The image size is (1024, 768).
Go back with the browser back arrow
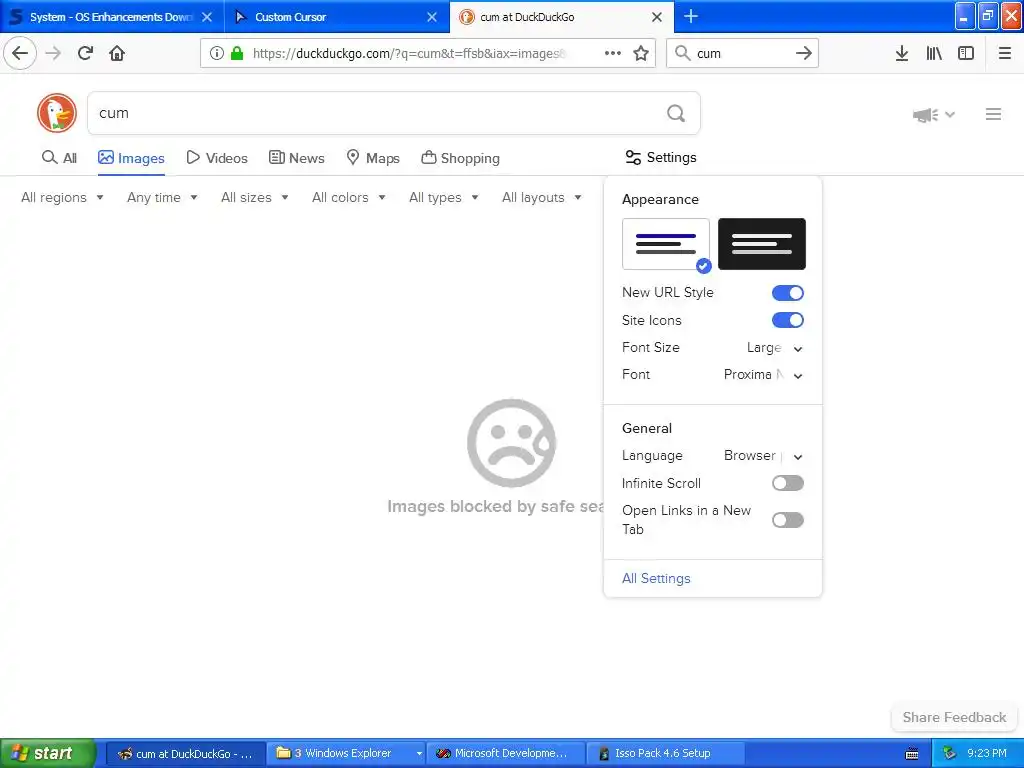coord(20,53)
